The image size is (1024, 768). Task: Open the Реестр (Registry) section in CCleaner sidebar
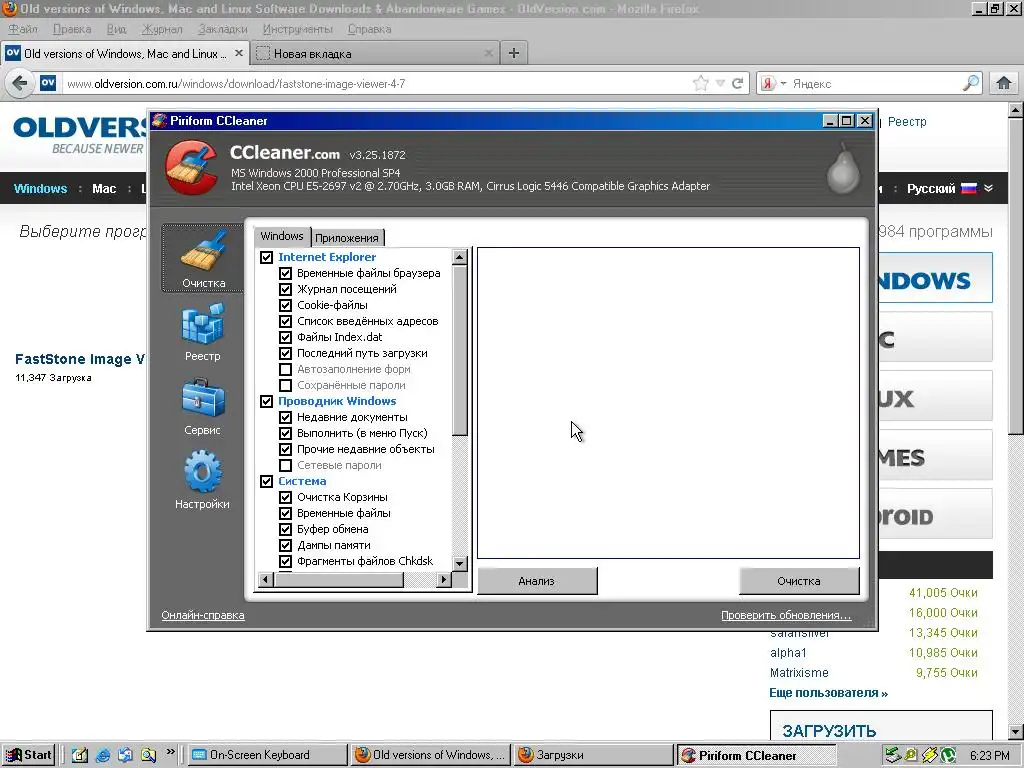tap(202, 332)
